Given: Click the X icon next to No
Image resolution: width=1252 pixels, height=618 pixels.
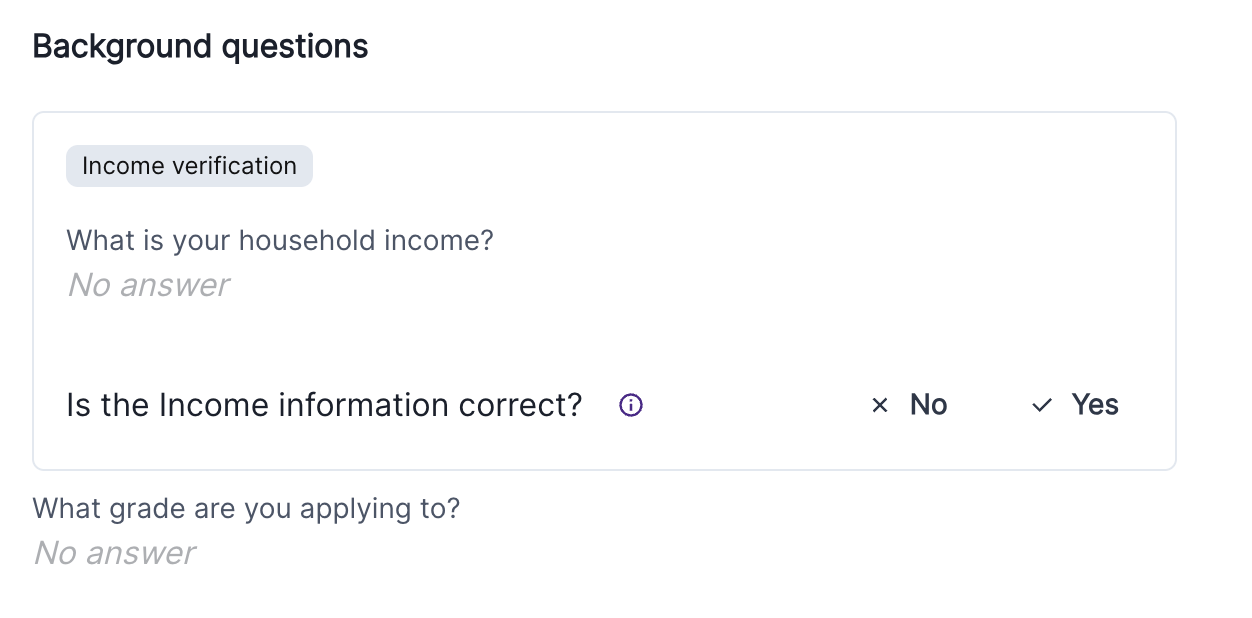Looking at the screenshot, I should pyautogui.click(x=880, y=405).
